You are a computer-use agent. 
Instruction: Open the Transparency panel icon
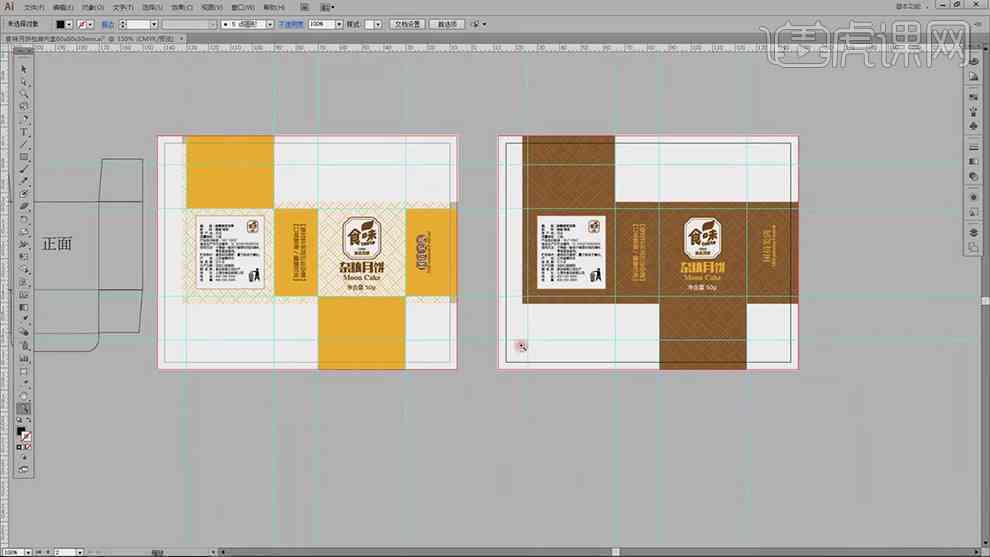(974, 176)
